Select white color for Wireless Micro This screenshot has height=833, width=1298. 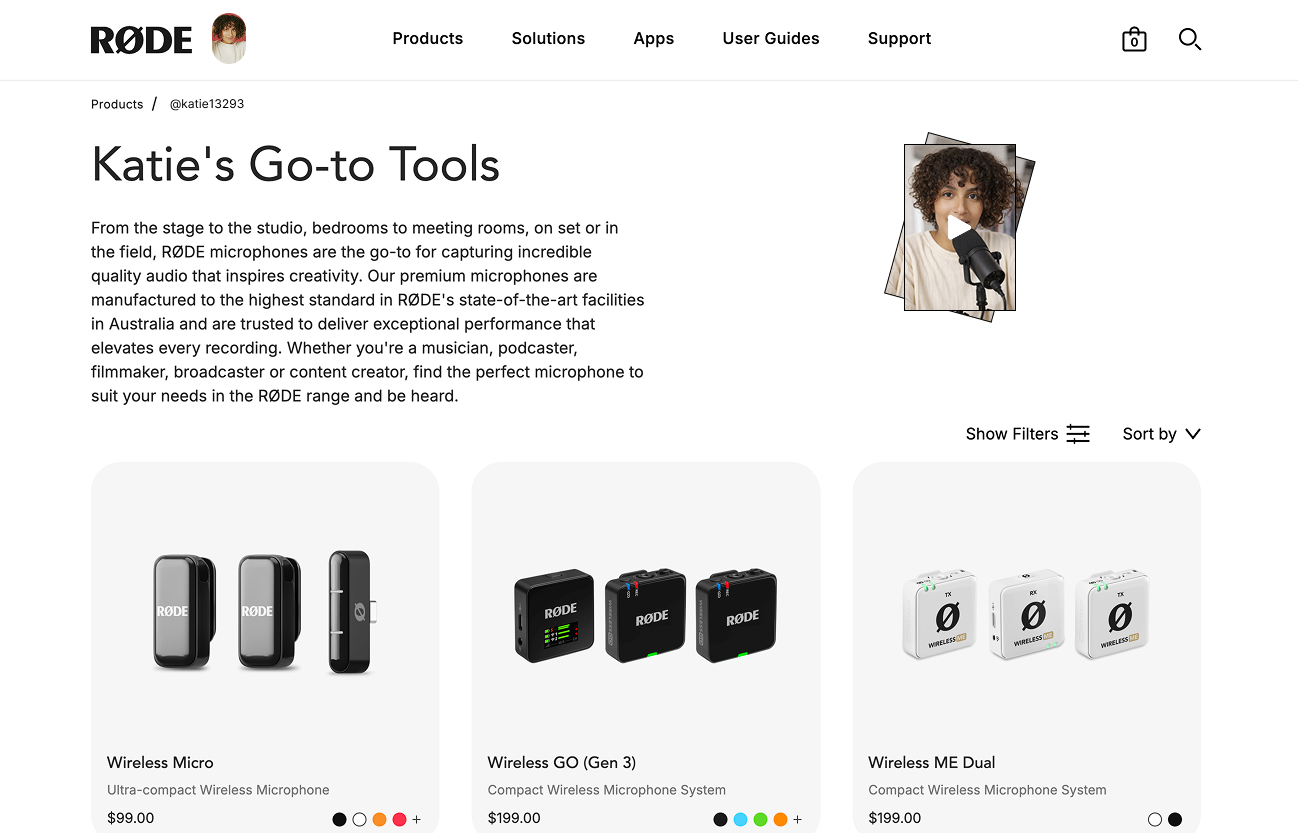coord(359,819)
